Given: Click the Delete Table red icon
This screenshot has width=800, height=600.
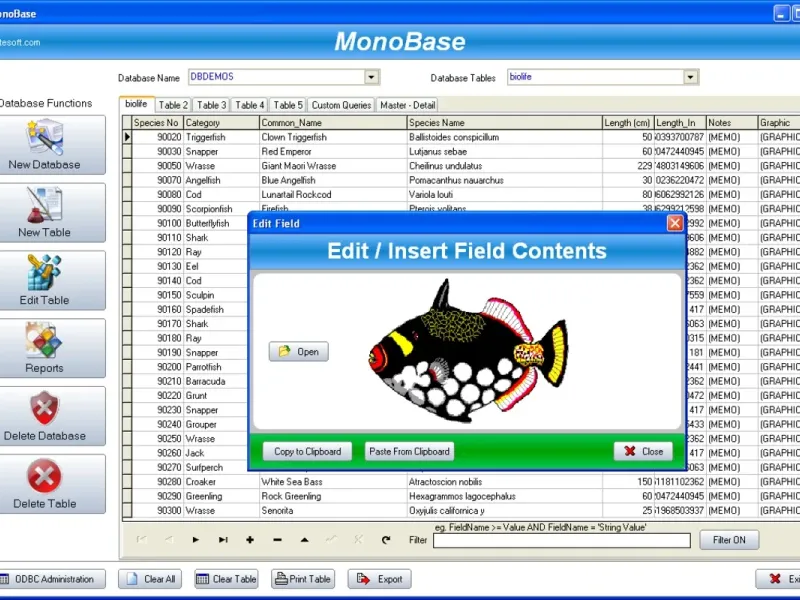Looking at the screenshot, I should tap(44, 476).
